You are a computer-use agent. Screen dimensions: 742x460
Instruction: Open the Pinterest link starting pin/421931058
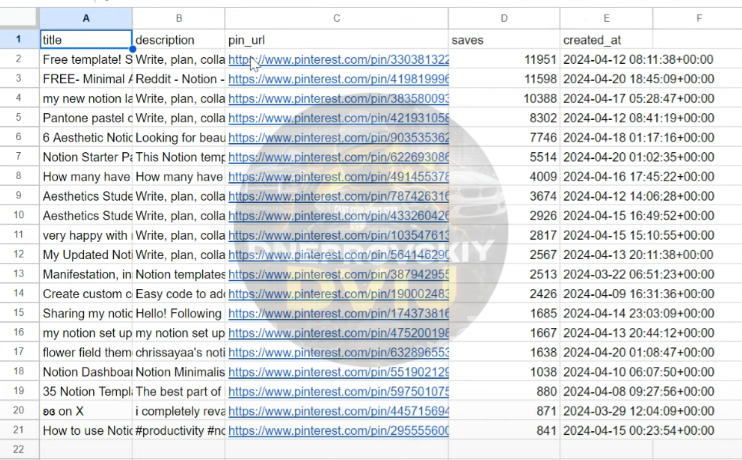[x=338, y=118]
